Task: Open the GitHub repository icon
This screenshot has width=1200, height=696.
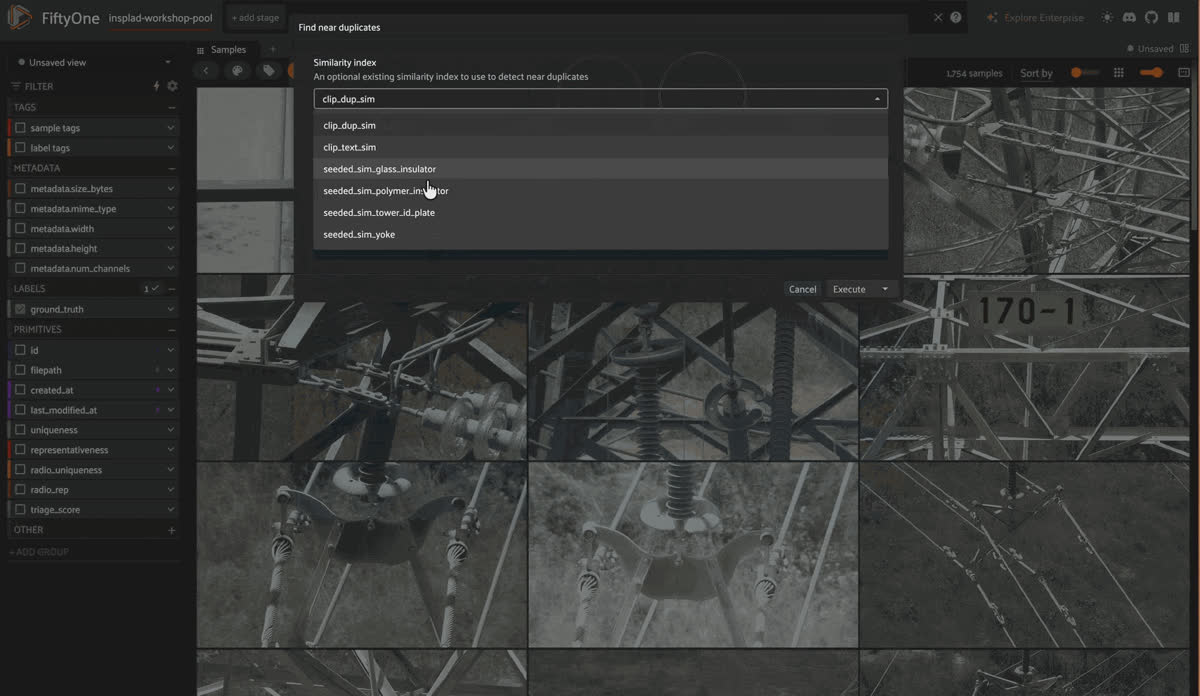Action: (1150, 17)
